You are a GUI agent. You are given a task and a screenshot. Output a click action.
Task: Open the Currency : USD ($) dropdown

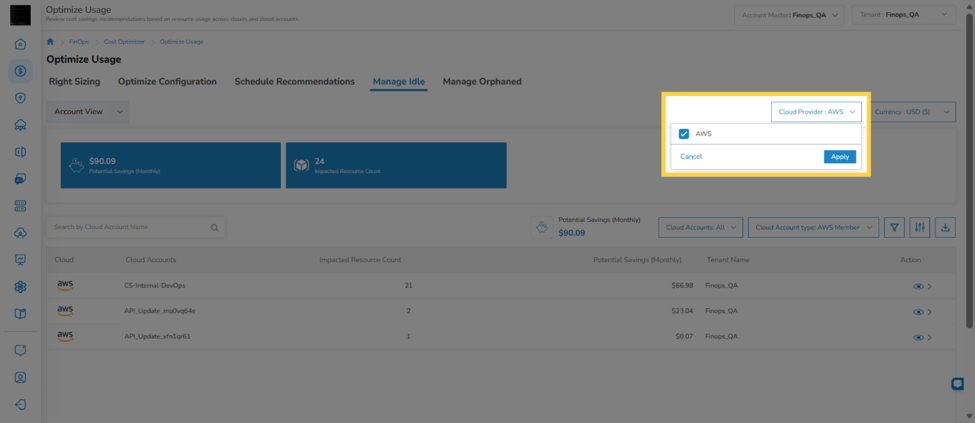tap(911, 112)
